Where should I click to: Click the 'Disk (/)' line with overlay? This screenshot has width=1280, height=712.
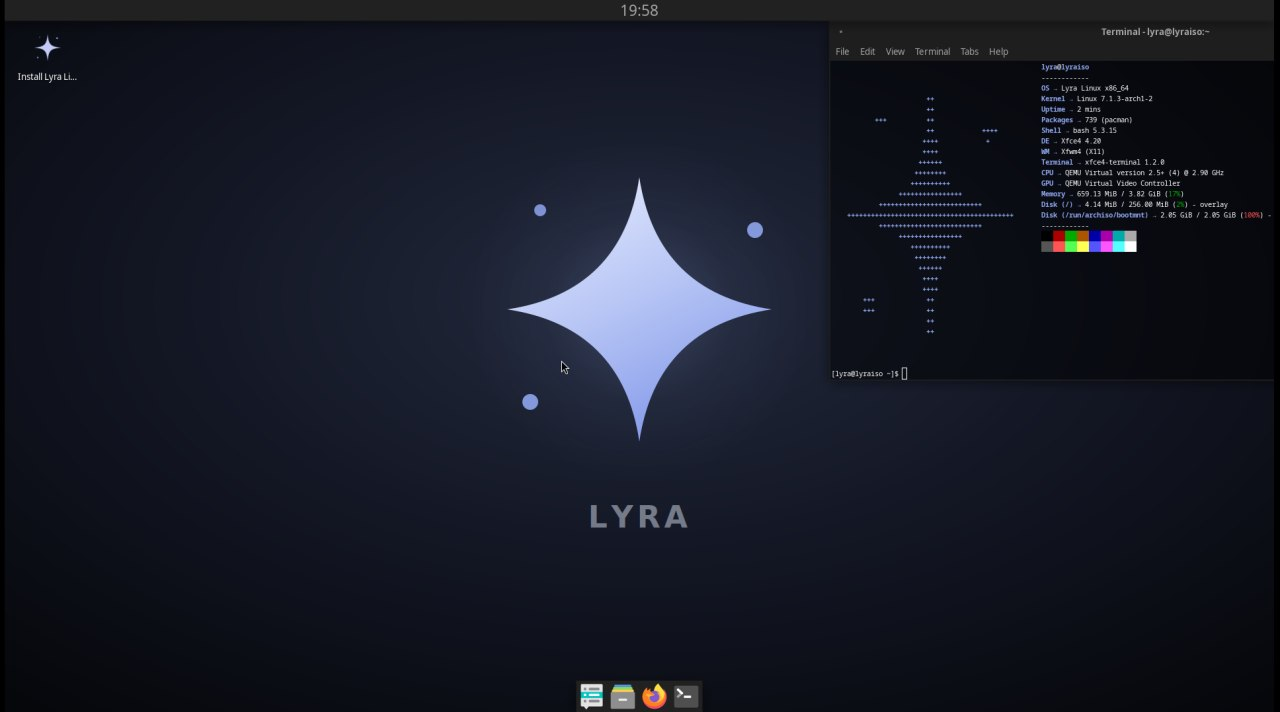point(1135,205)
